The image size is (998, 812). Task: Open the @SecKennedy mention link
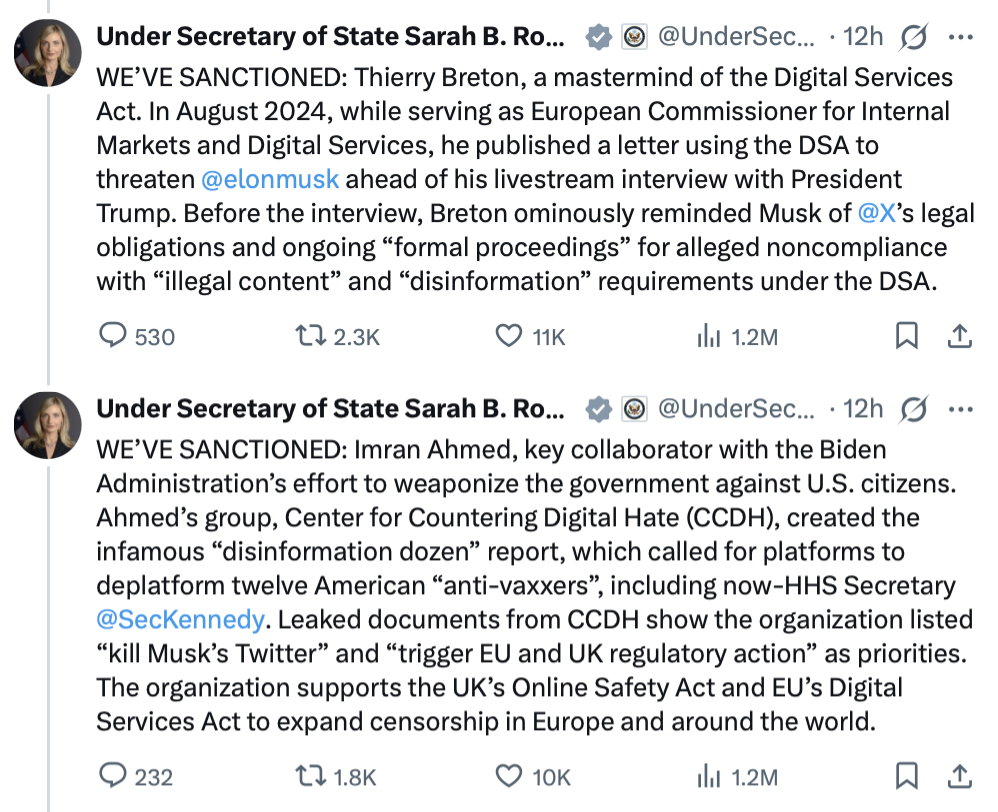pos(180,619)
